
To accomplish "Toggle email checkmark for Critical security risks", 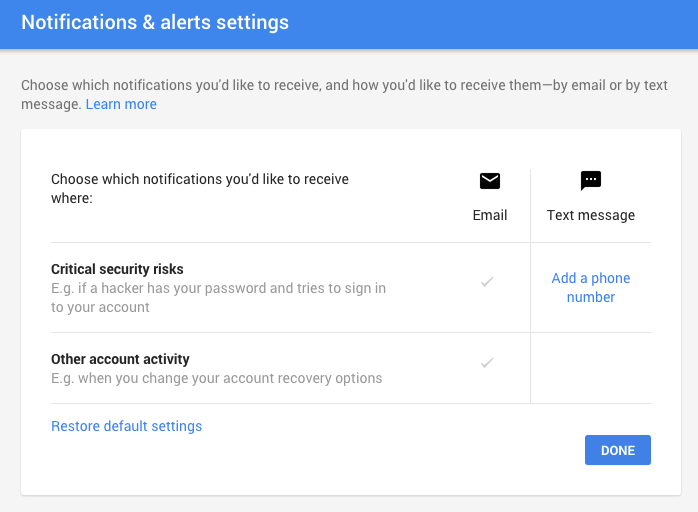I will (x=487, y=282).
